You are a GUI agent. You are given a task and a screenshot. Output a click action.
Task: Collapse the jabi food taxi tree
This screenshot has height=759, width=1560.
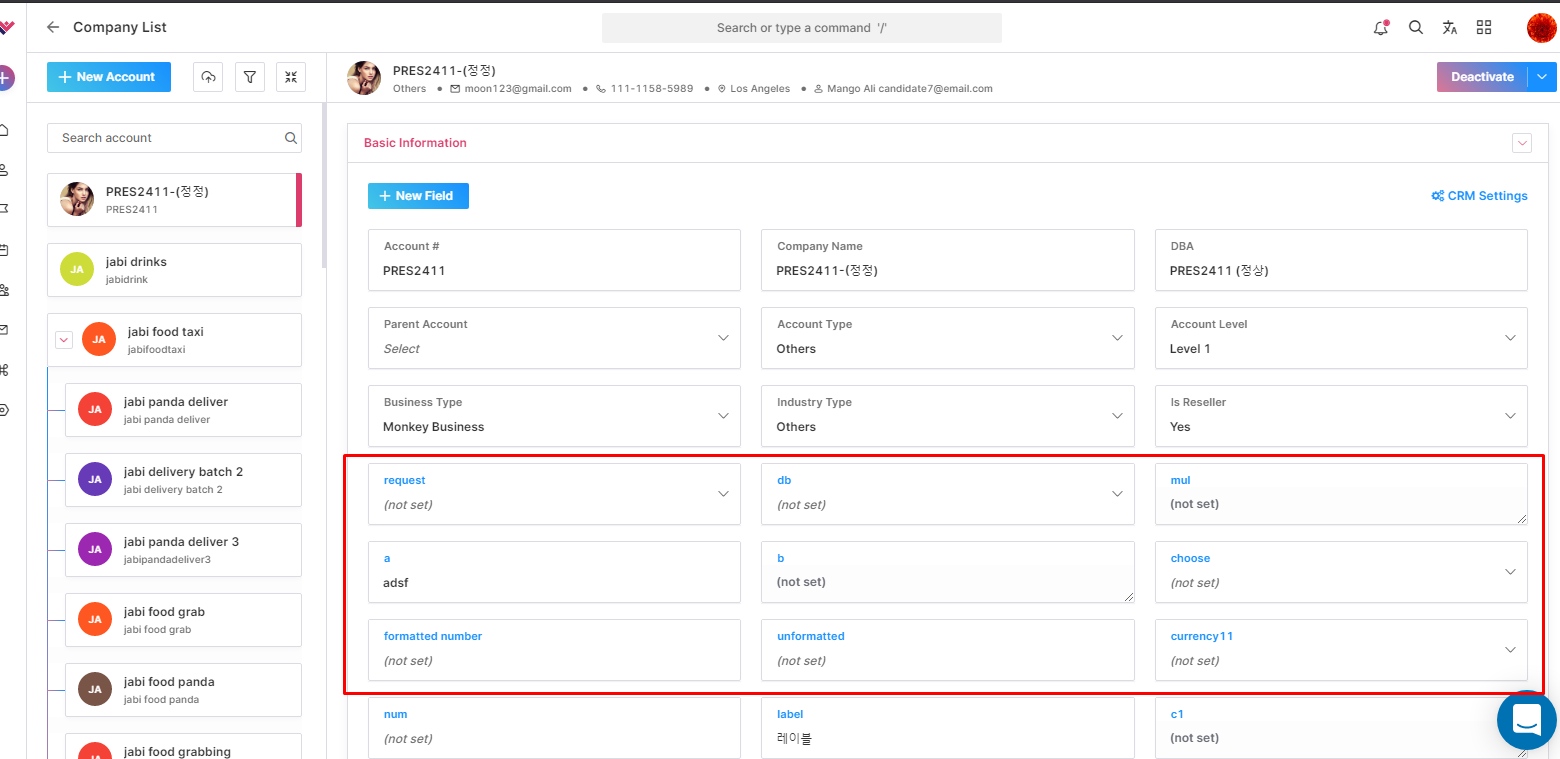64,340
